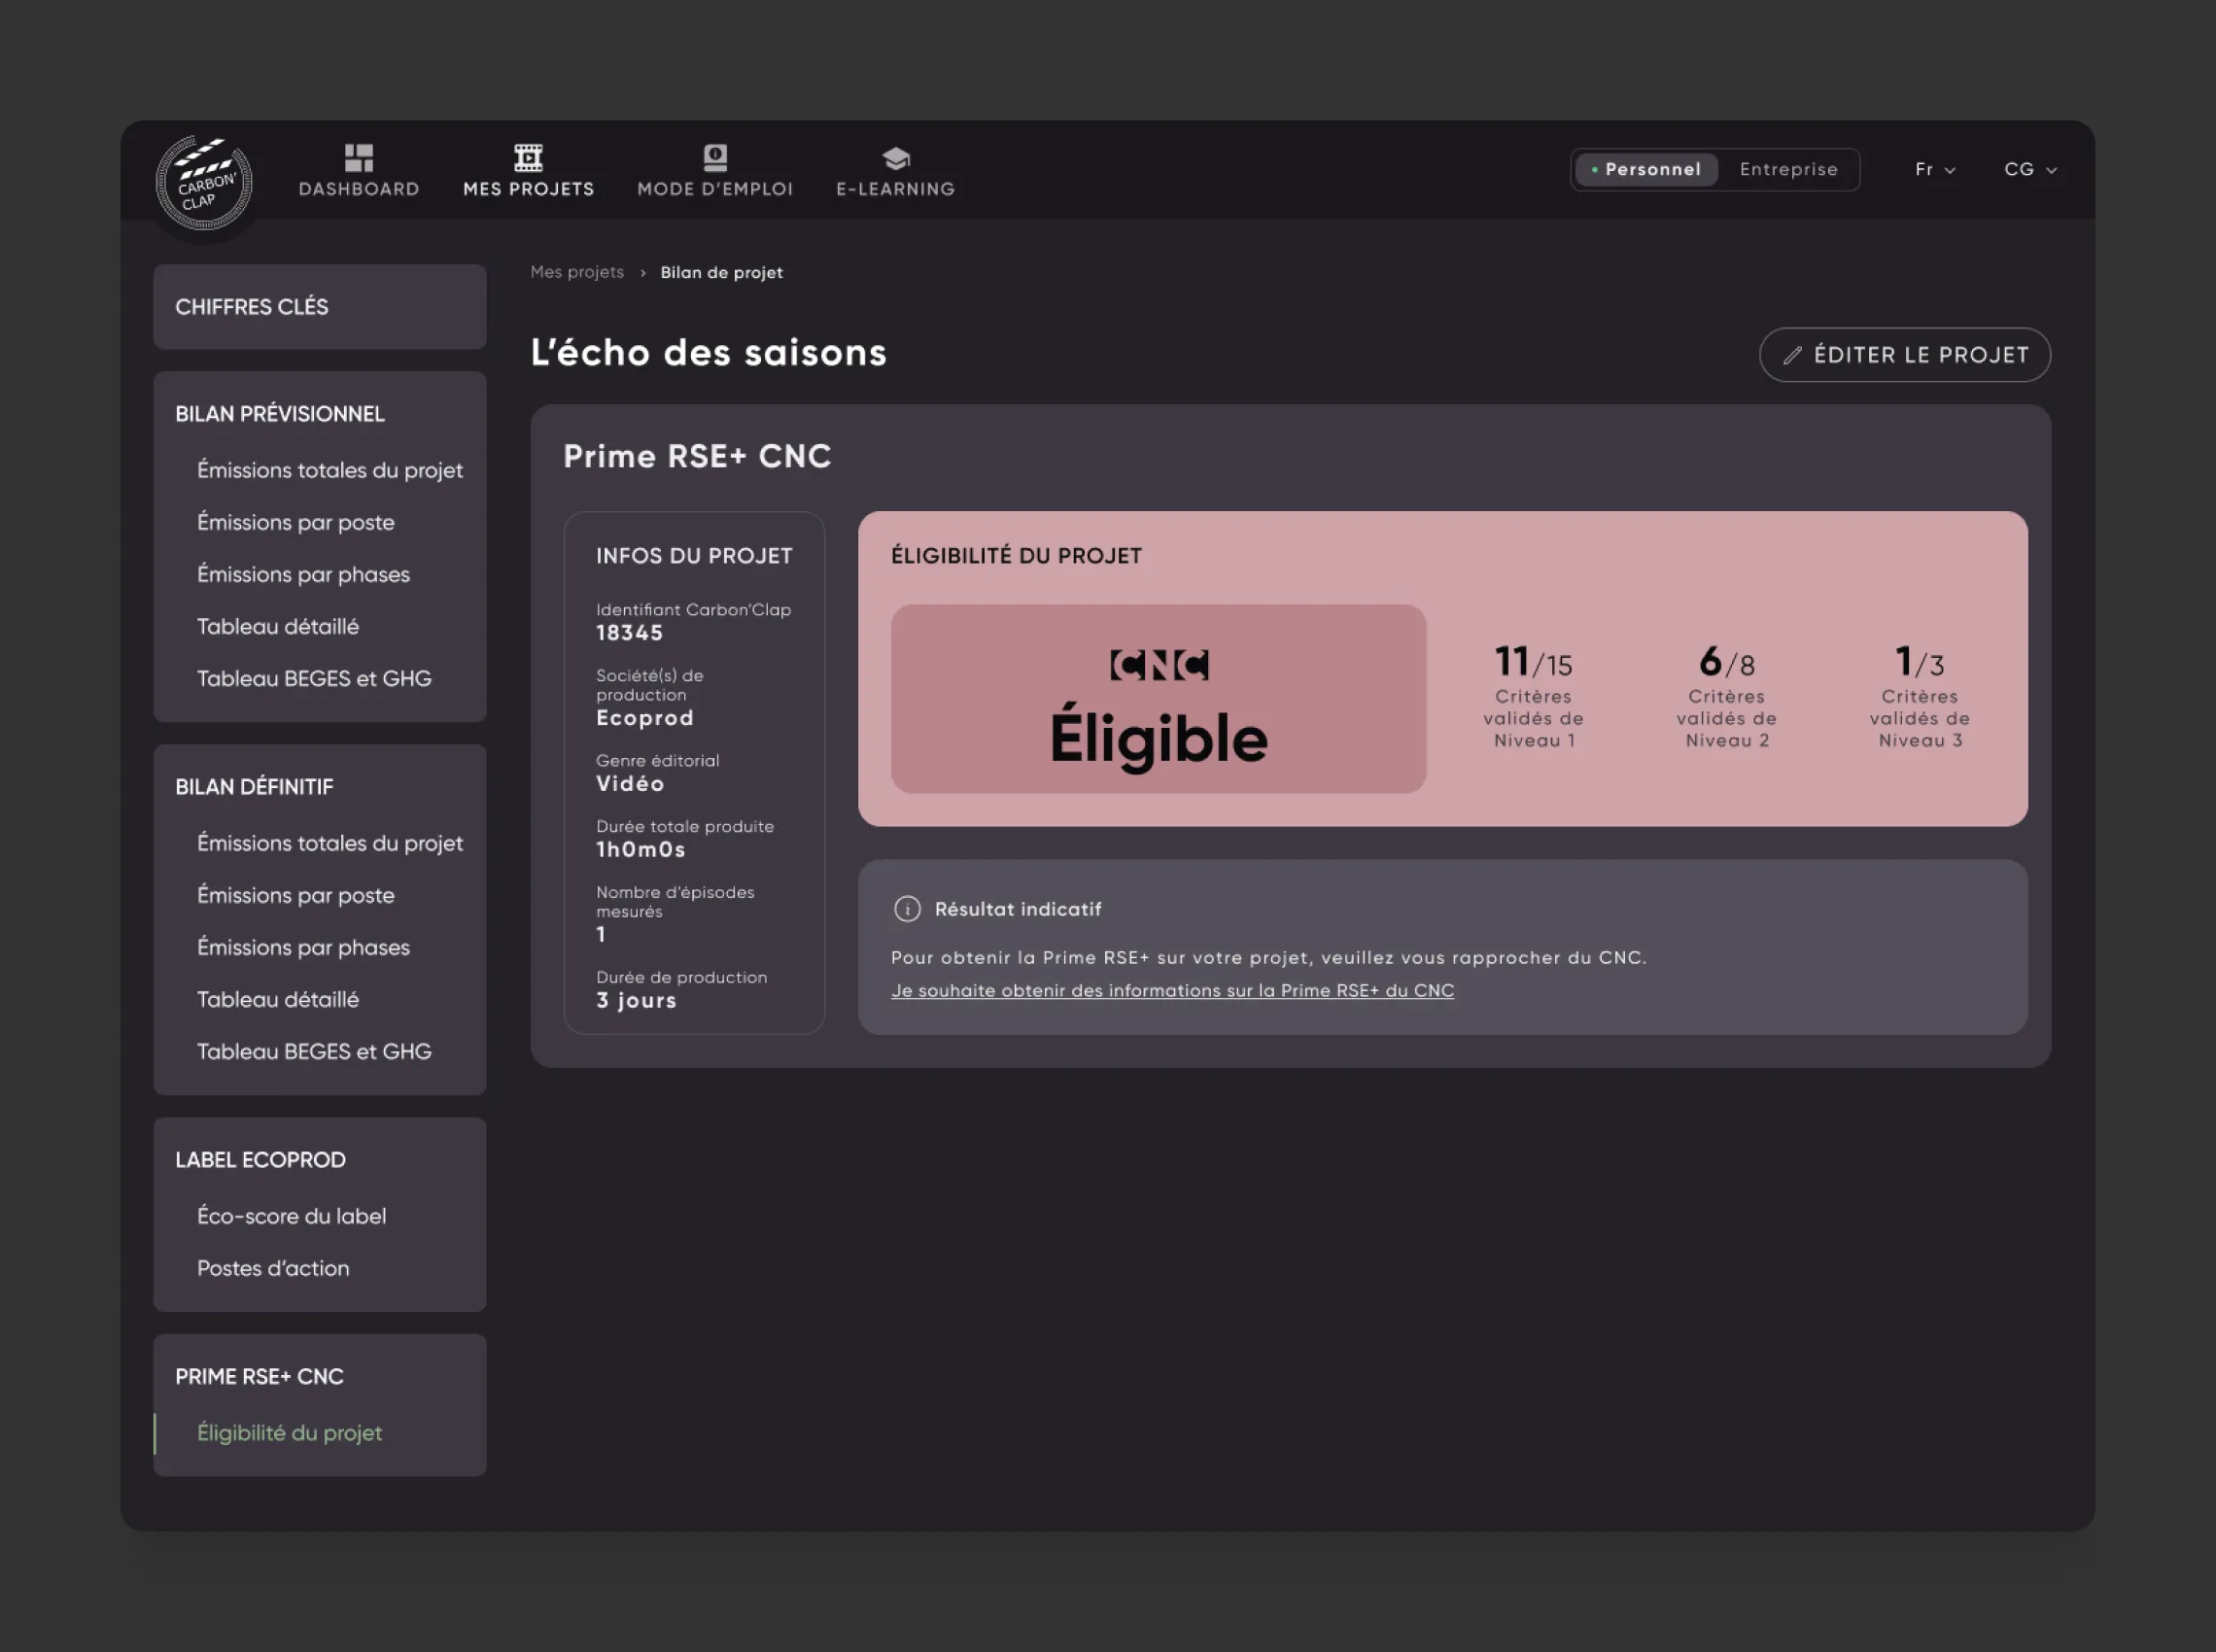Open Prime RSE+ du CNC information link

pyautogui.click(x=1172, y=990)
